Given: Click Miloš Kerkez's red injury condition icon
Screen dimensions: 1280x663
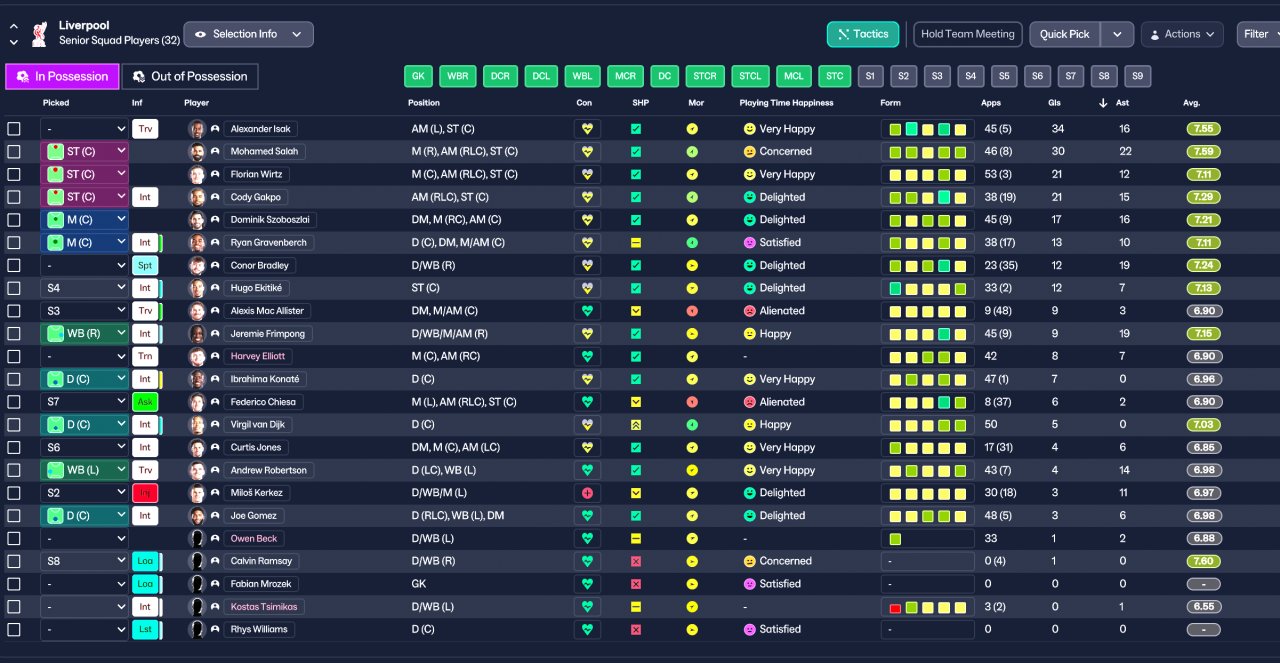Looking at the screenshot, I should coord(587,493).
